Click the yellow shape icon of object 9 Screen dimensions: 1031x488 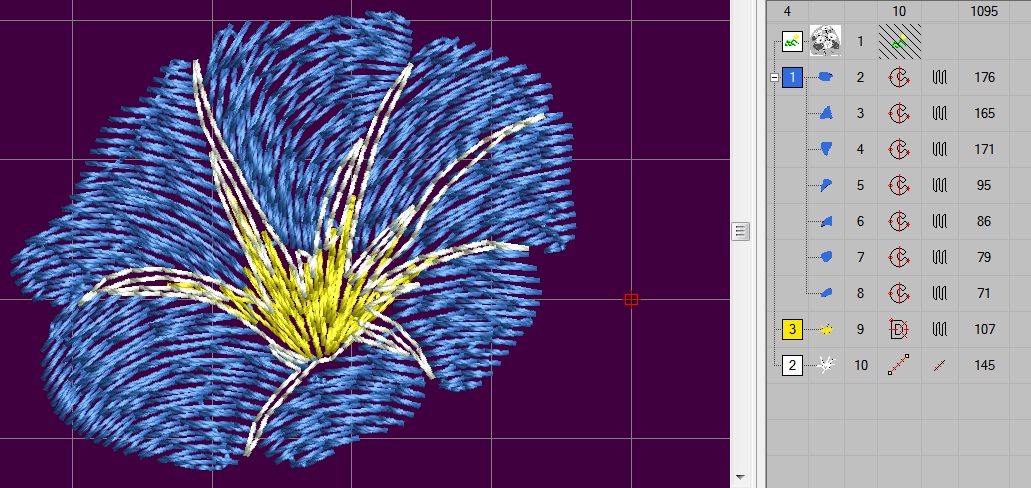click(x=826, y=329)
